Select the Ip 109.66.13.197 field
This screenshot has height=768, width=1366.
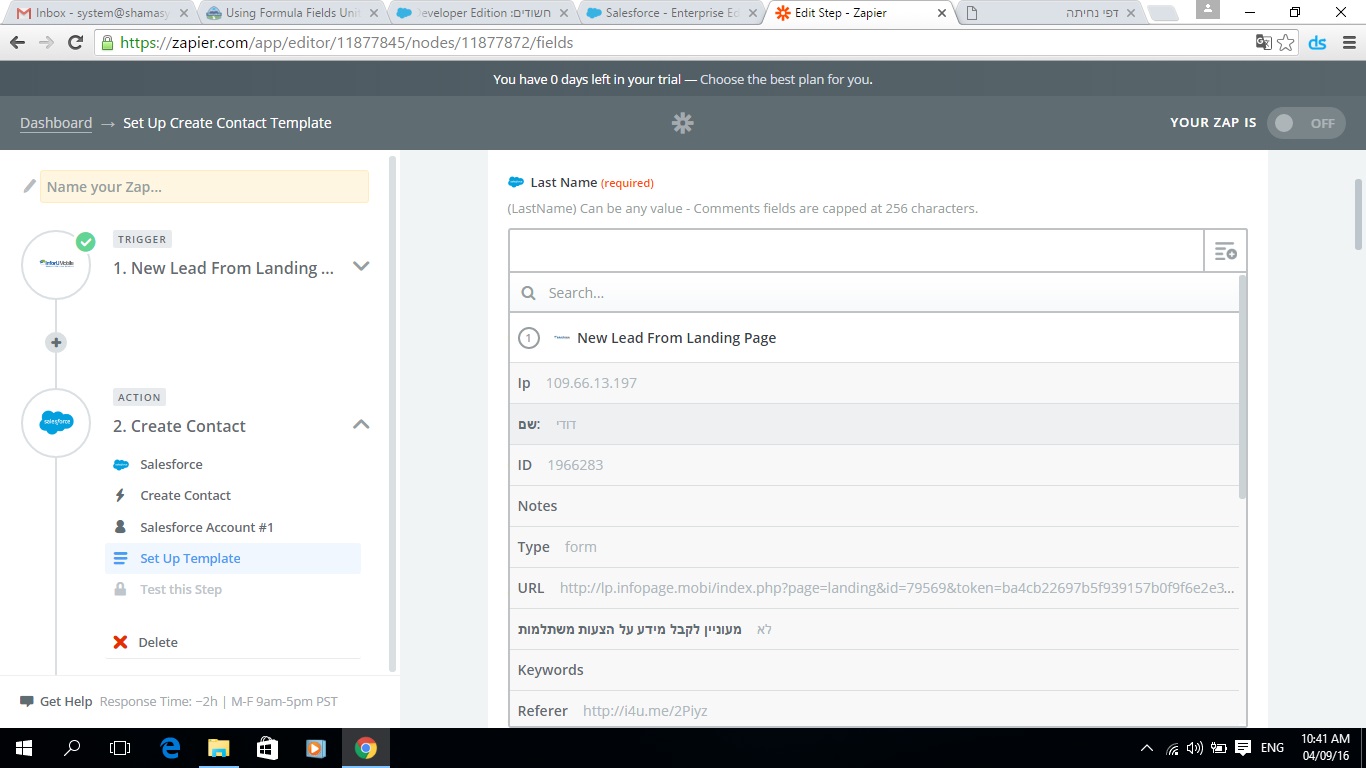click(x=874, y=383)
